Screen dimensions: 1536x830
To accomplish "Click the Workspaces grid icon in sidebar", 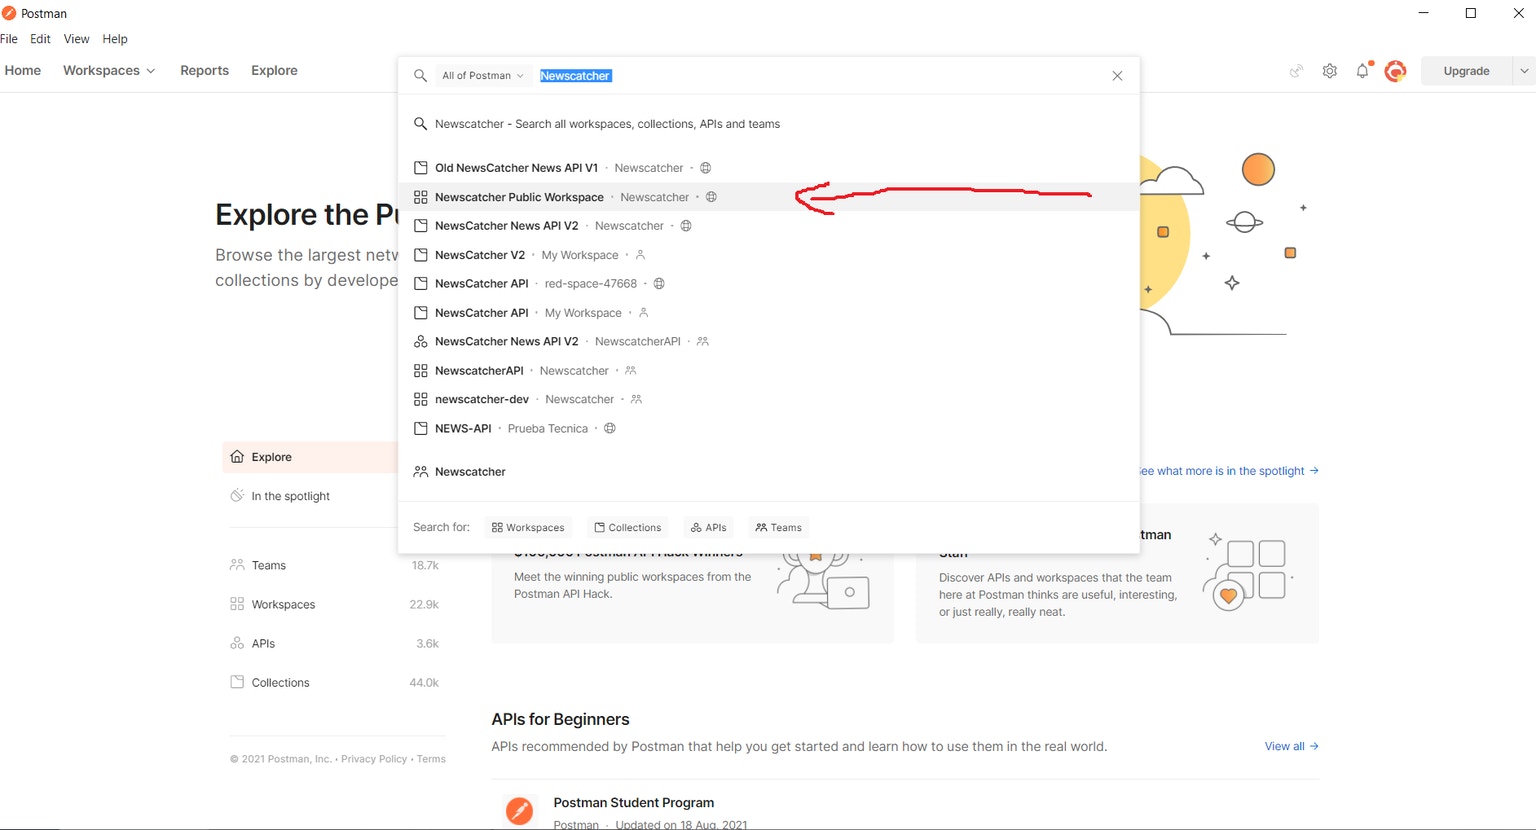I will (237, 604).
